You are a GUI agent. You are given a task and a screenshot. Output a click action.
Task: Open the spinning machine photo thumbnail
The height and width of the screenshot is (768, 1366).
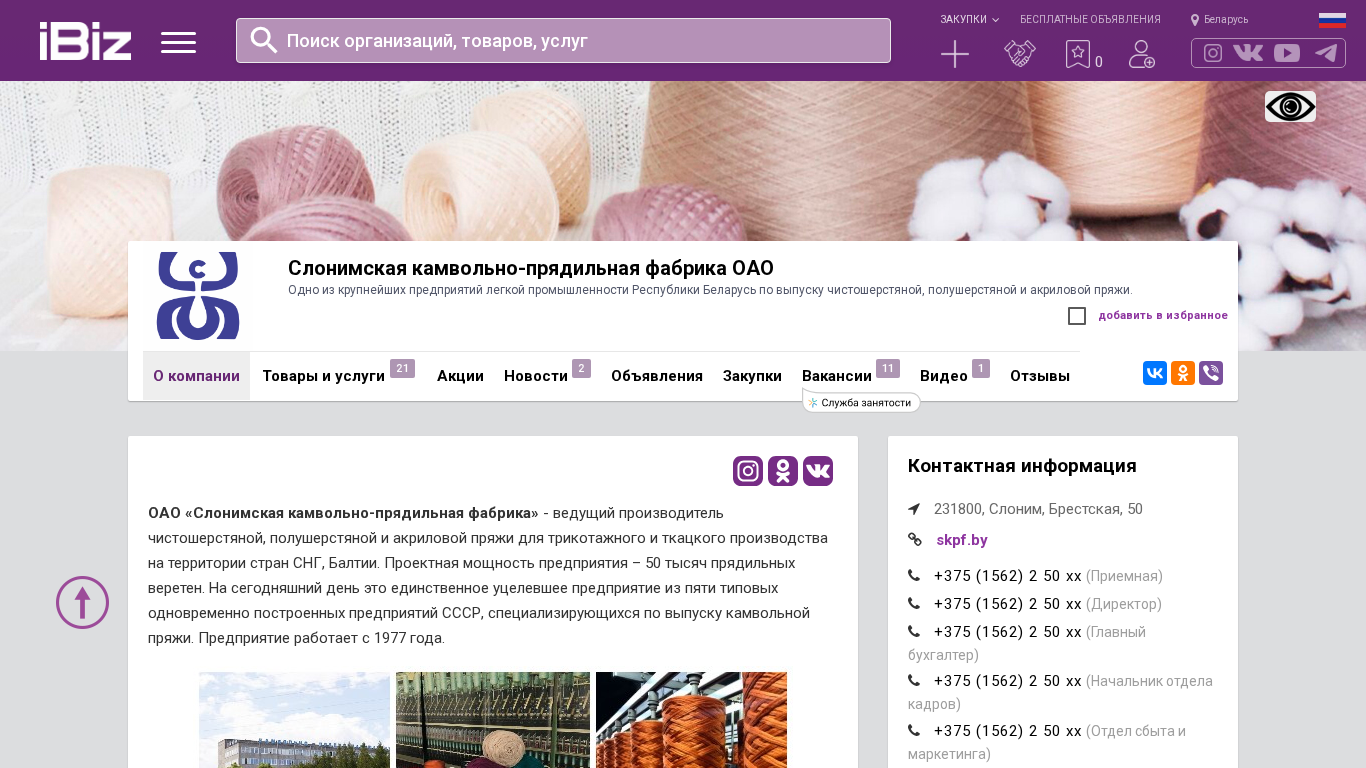493,720
